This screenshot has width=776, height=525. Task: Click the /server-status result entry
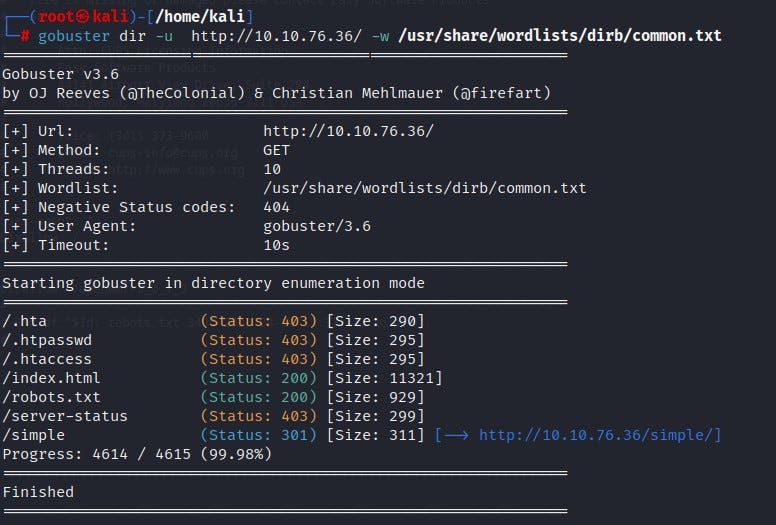pyautogui.click(x=65, y=416)
